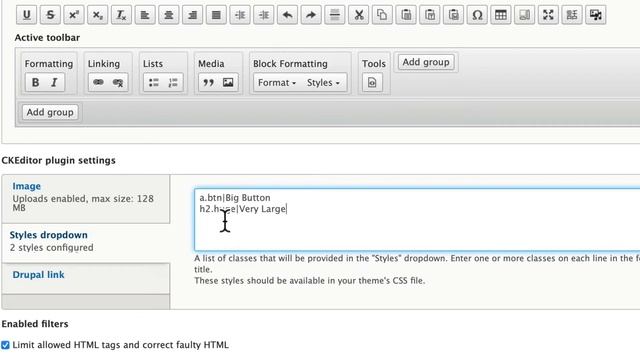
Task: Click the Unlink icon in Linking group
Action: [118, 82]
